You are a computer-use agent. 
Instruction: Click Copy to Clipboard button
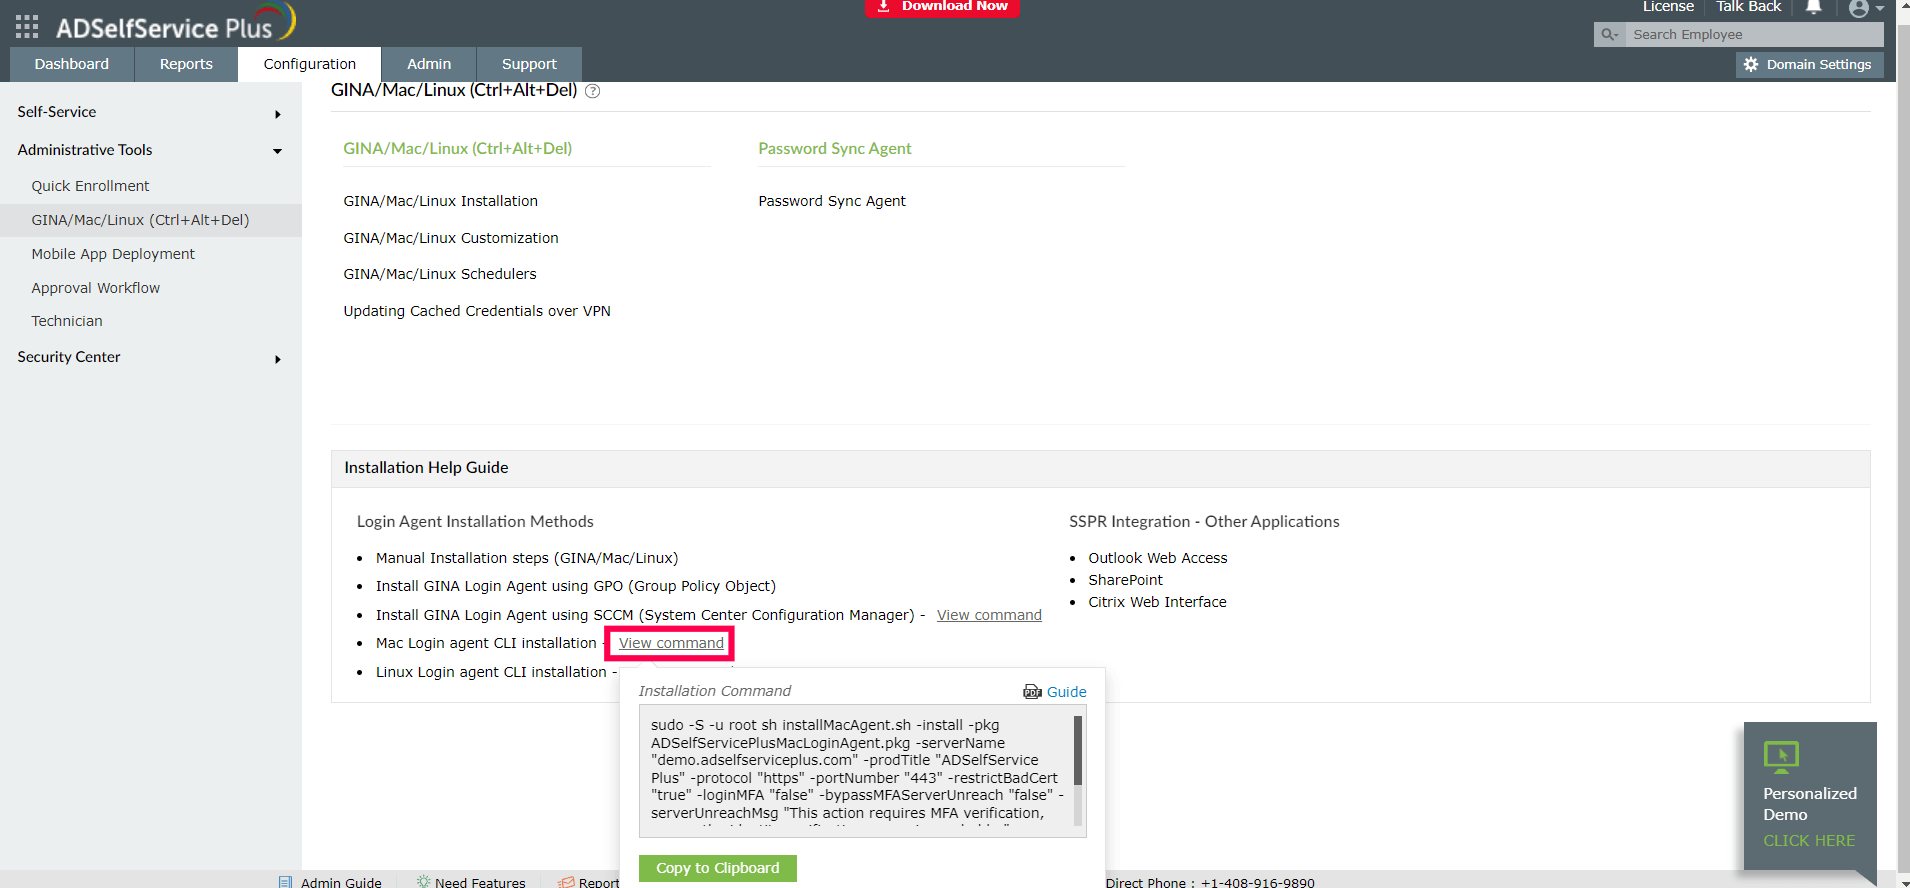[718, 868]
